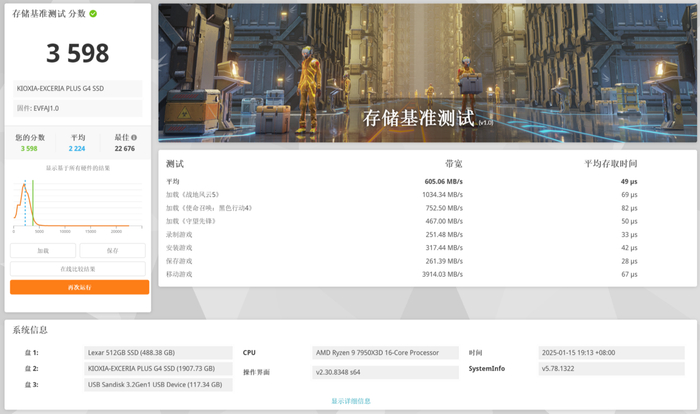700x414 pixels.
Task: Click the info icon beside 最佳
Action: pyautogui.click(x=134, y=138)
